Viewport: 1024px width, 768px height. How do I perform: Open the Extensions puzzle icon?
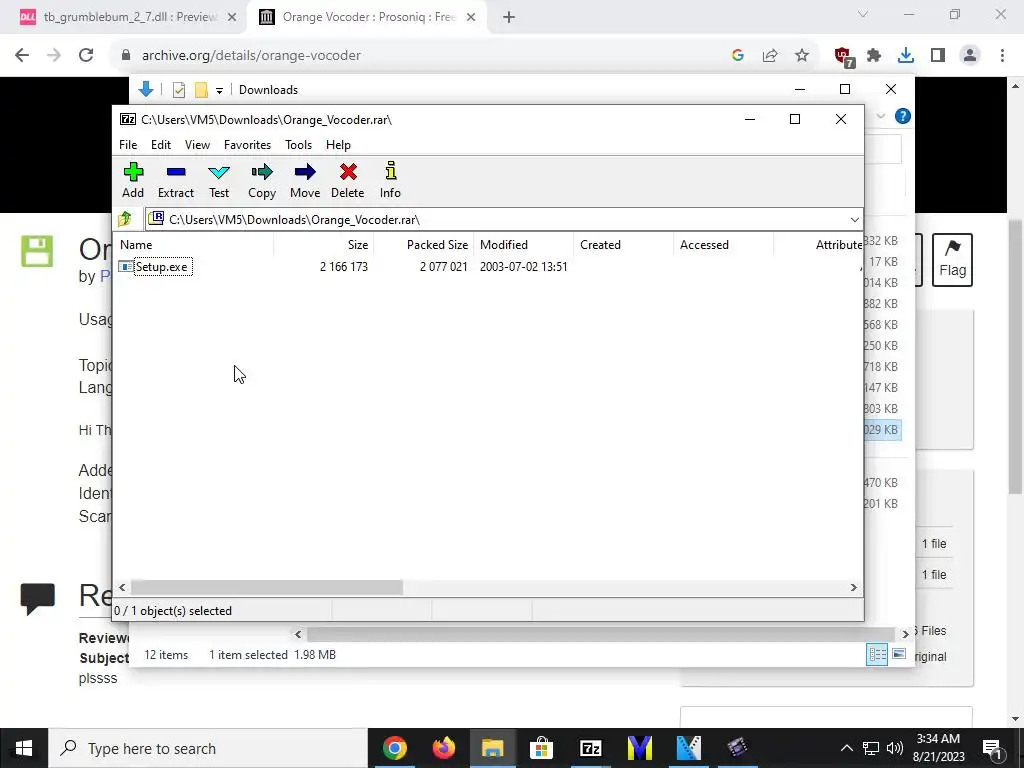pos(874,56)
